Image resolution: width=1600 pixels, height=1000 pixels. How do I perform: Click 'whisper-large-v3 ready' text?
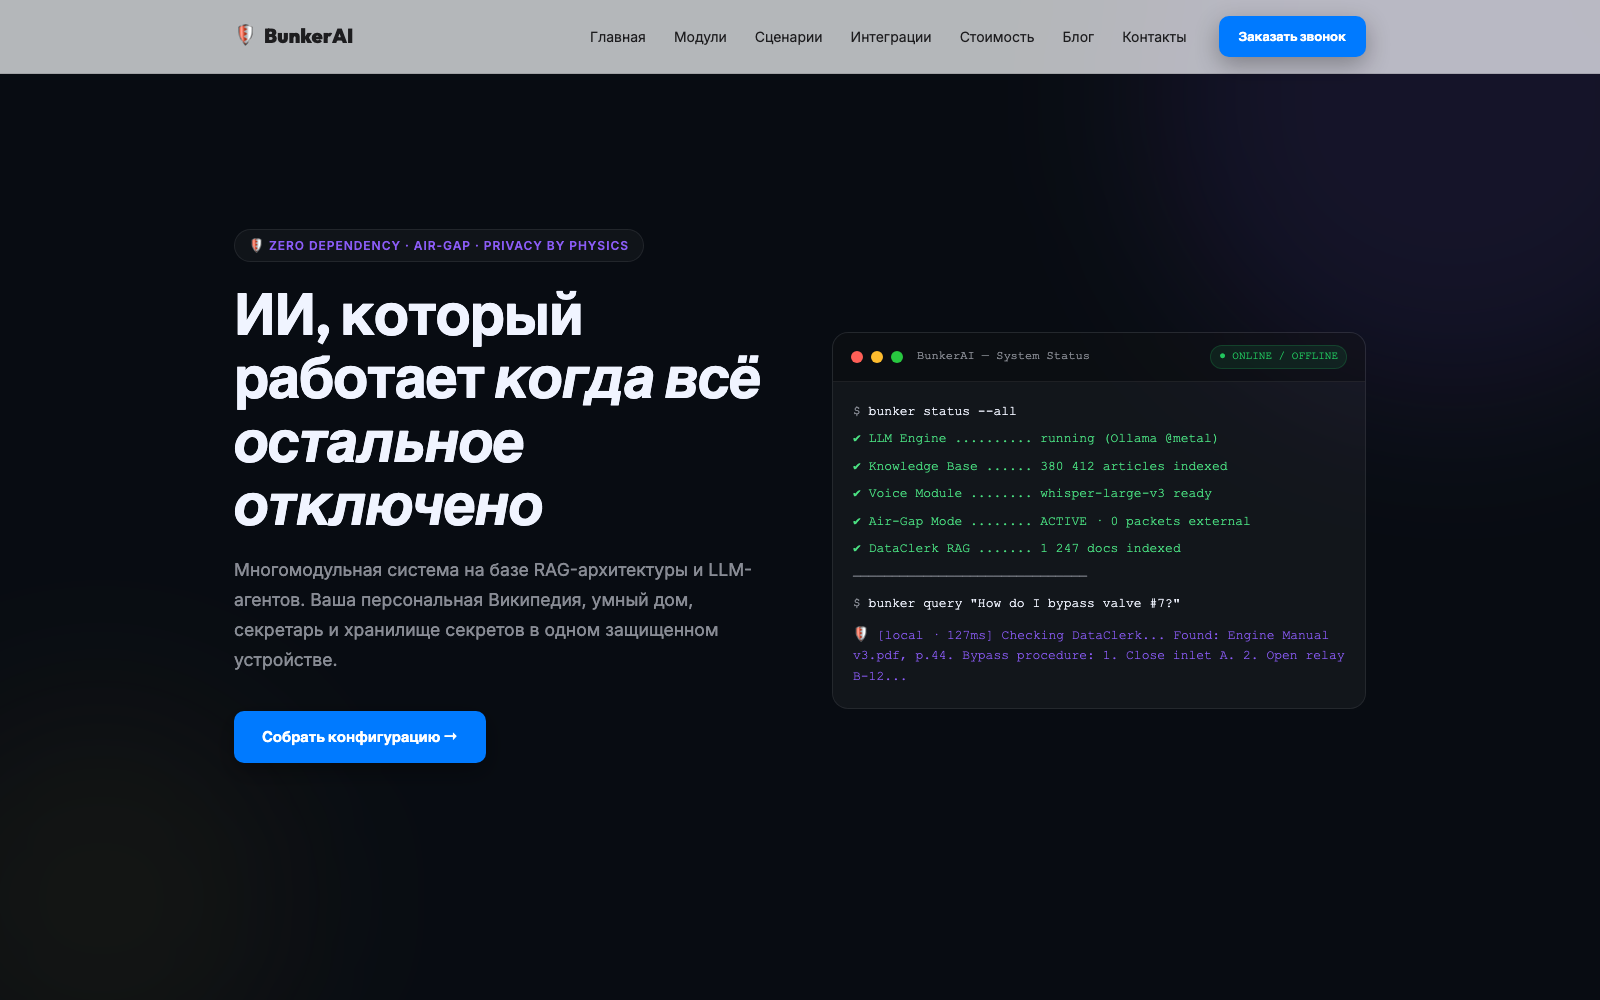point(1126,494)
